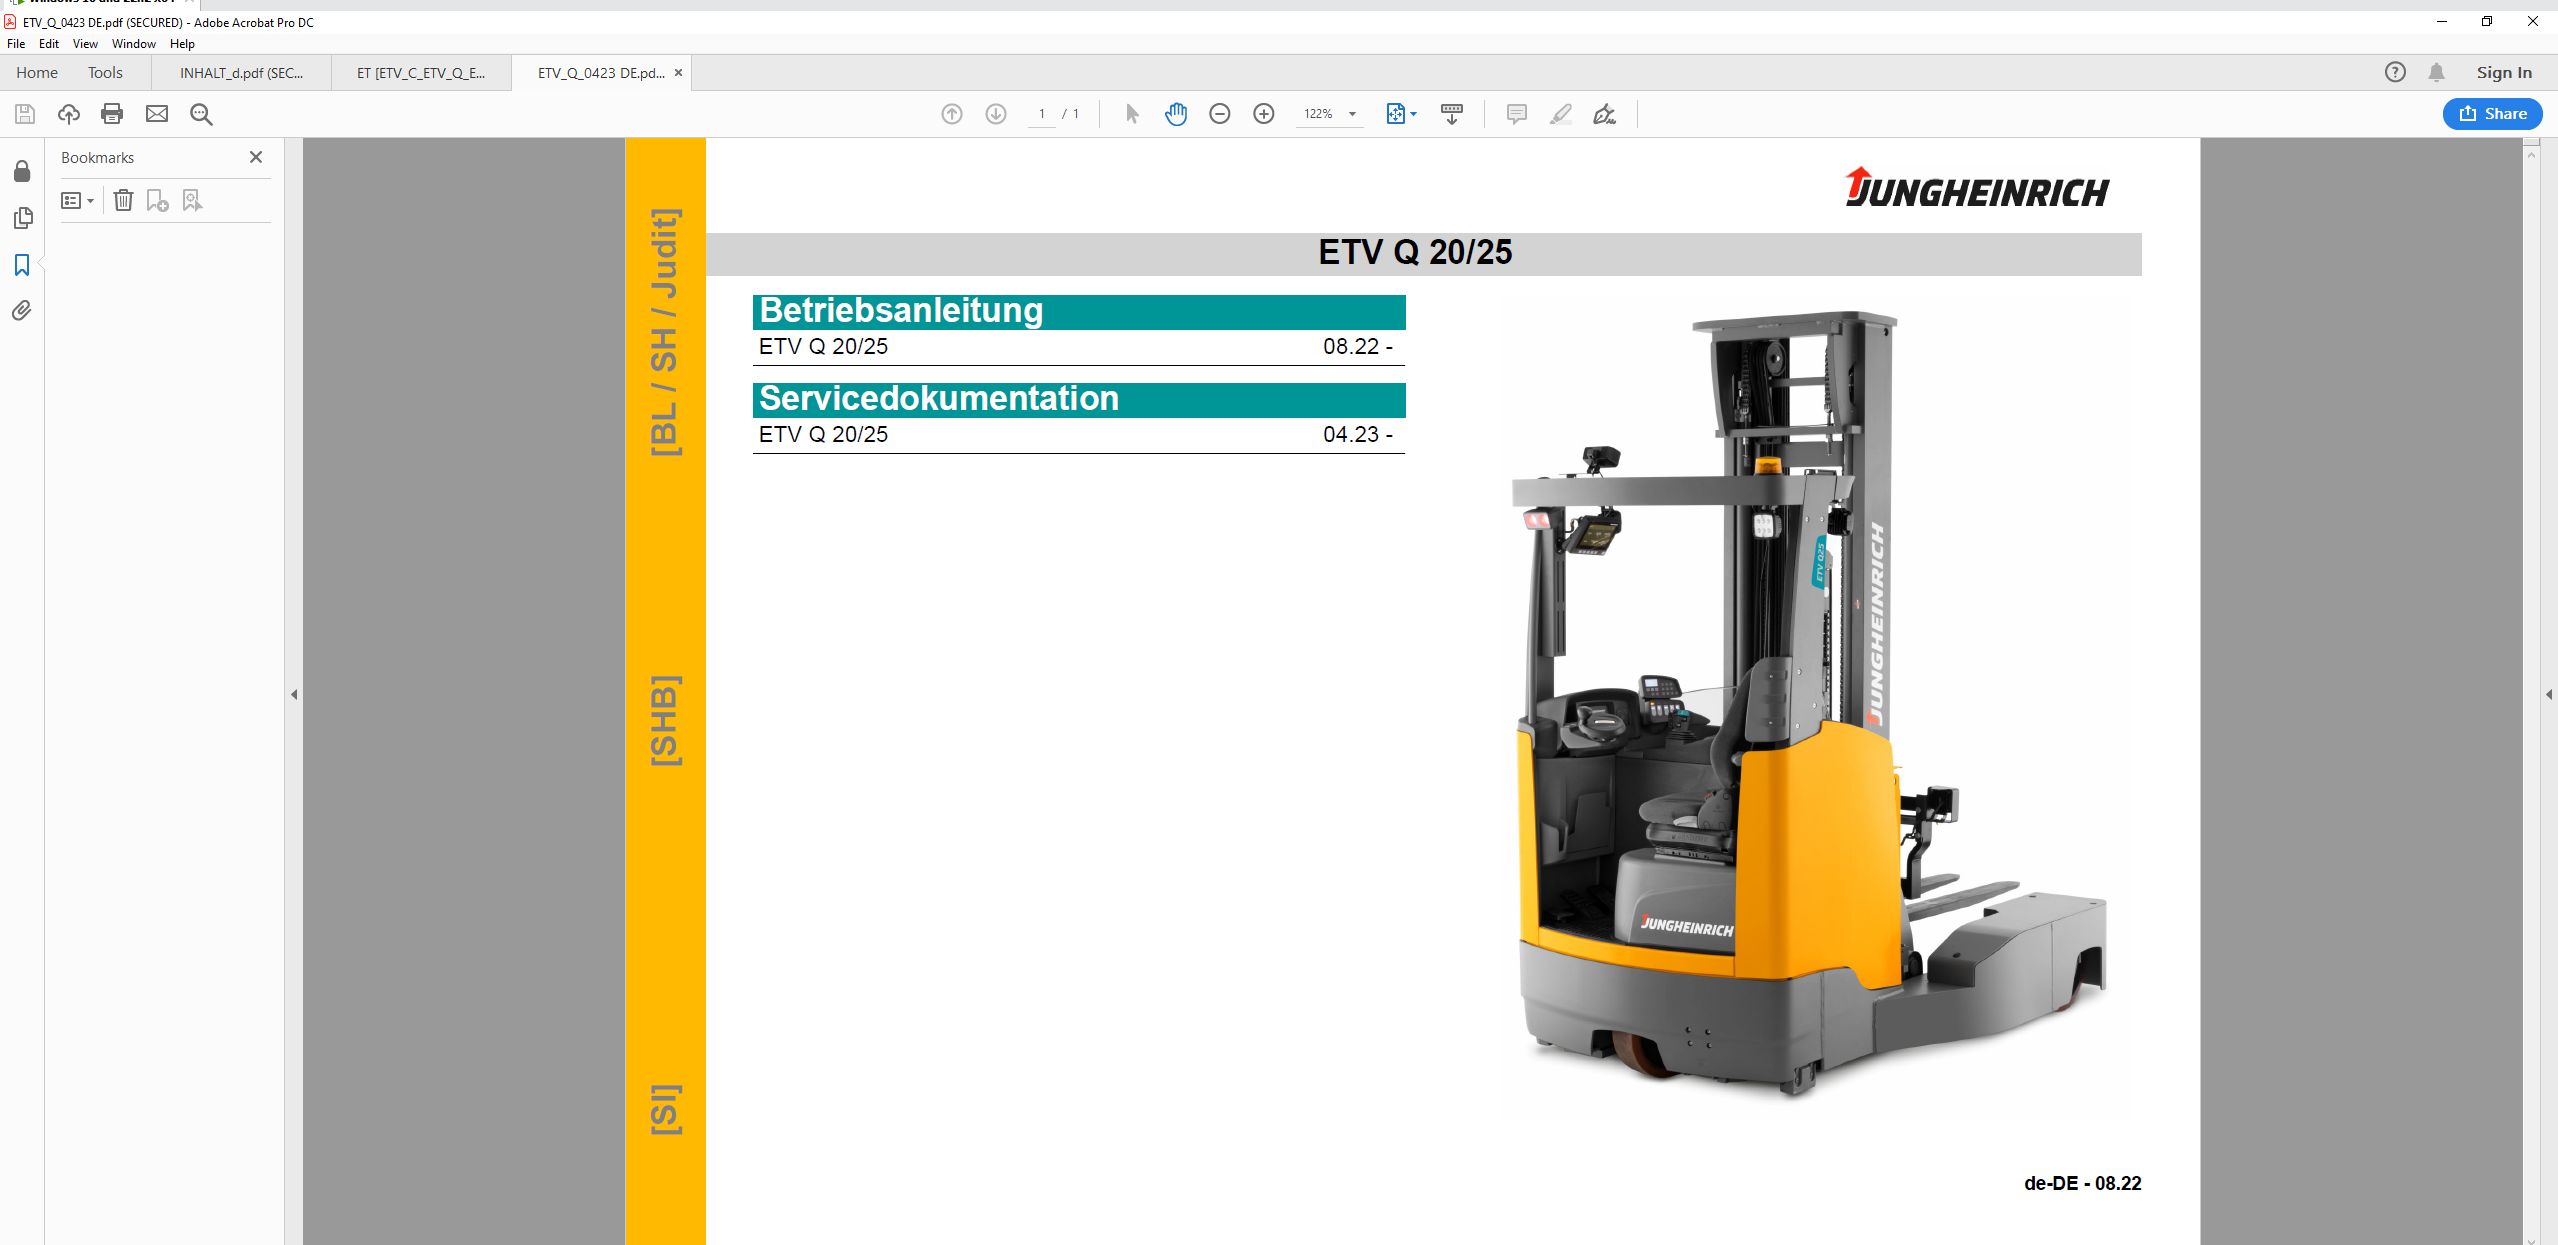Image resolution: width=2558 pixels, height=1245 pixels.
Task: Click the Zoom In plus icon
Action: point(1263,114)
